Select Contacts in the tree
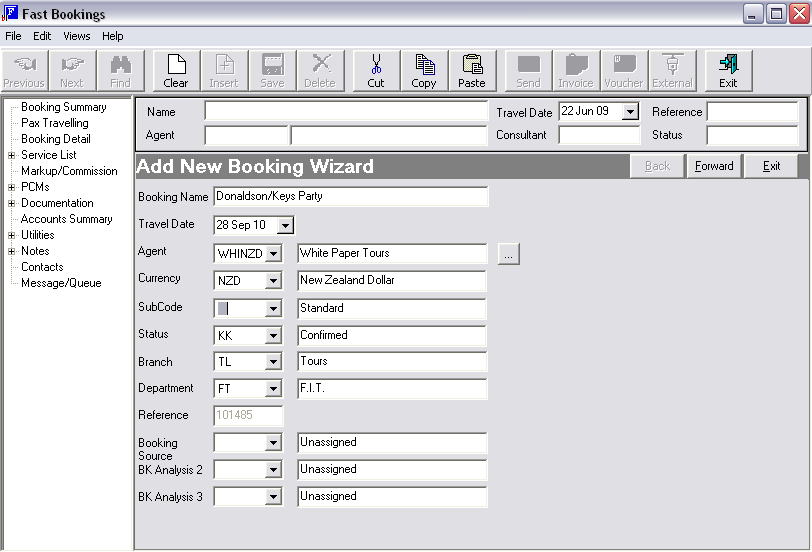Screen dimensions: 812x552 (42, 268)
